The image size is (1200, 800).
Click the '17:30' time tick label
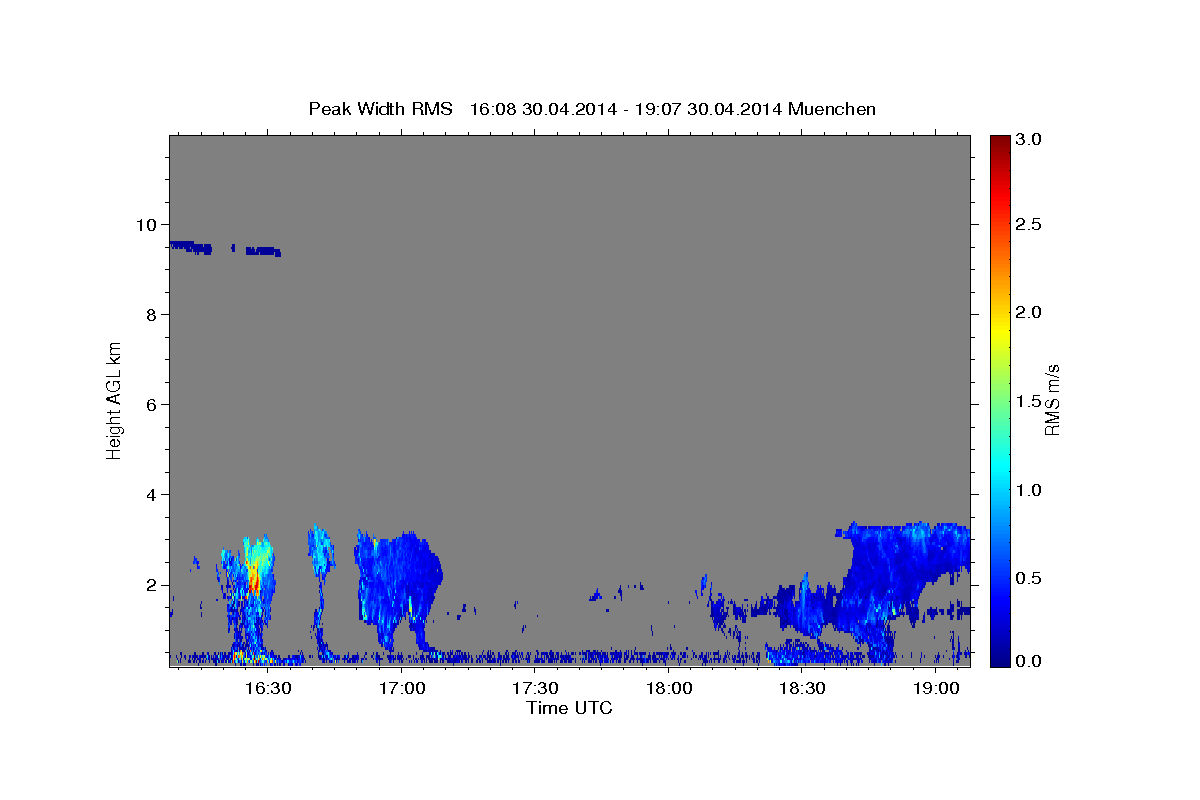(x=536, y=688)
